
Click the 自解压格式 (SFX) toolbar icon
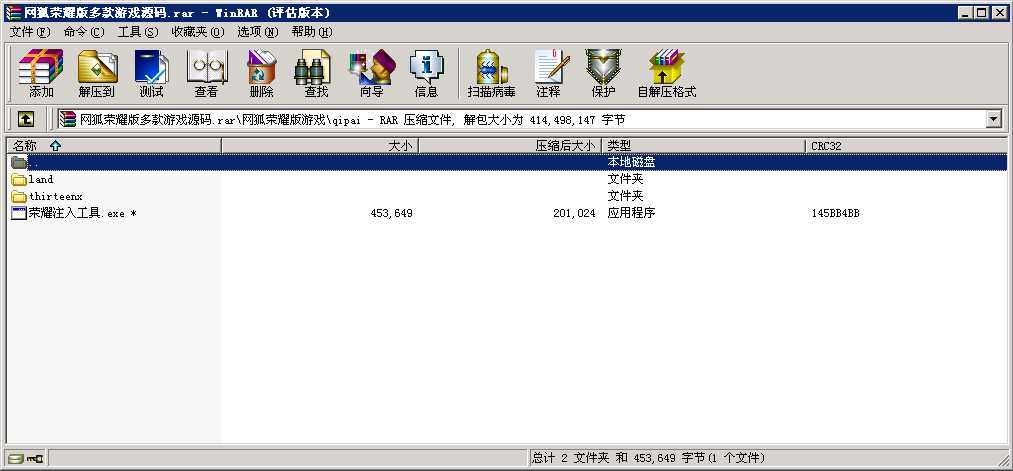pyautogui.click(x=667, y=67)
